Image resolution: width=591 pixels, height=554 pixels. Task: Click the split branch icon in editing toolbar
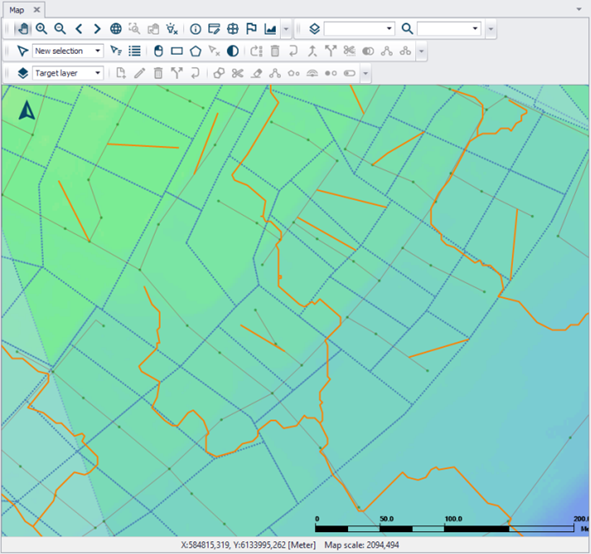pyautogui.click(x=177, y=73)
